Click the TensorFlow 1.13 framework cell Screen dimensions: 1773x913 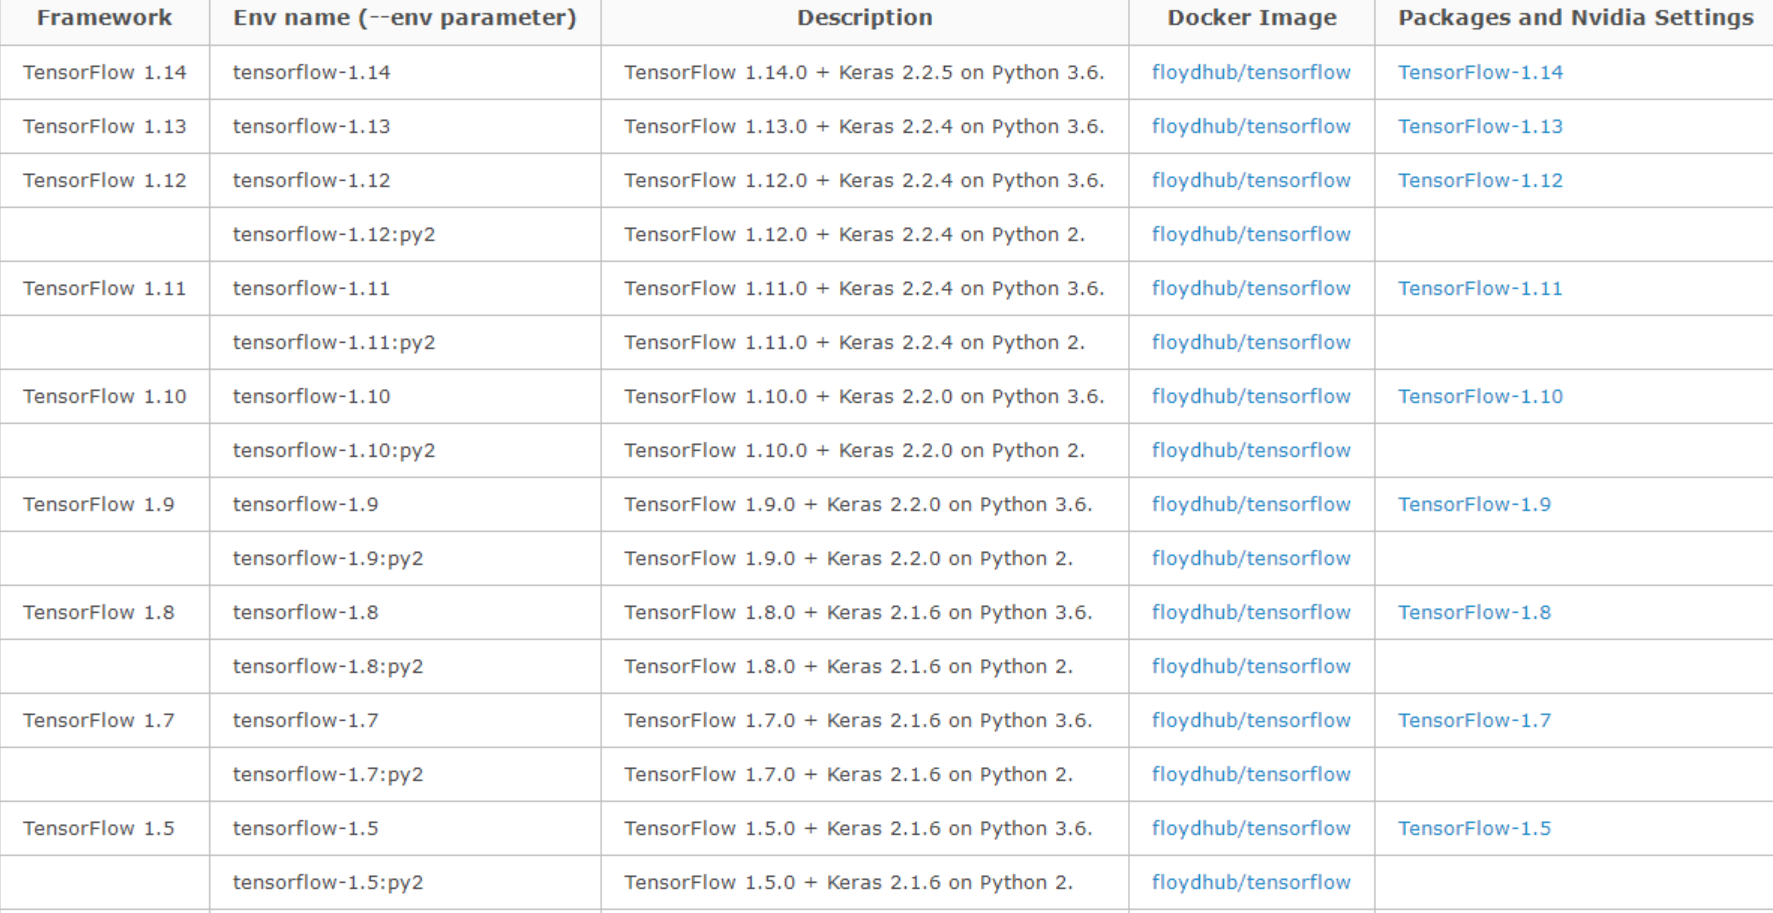click(x=104, y=126)
